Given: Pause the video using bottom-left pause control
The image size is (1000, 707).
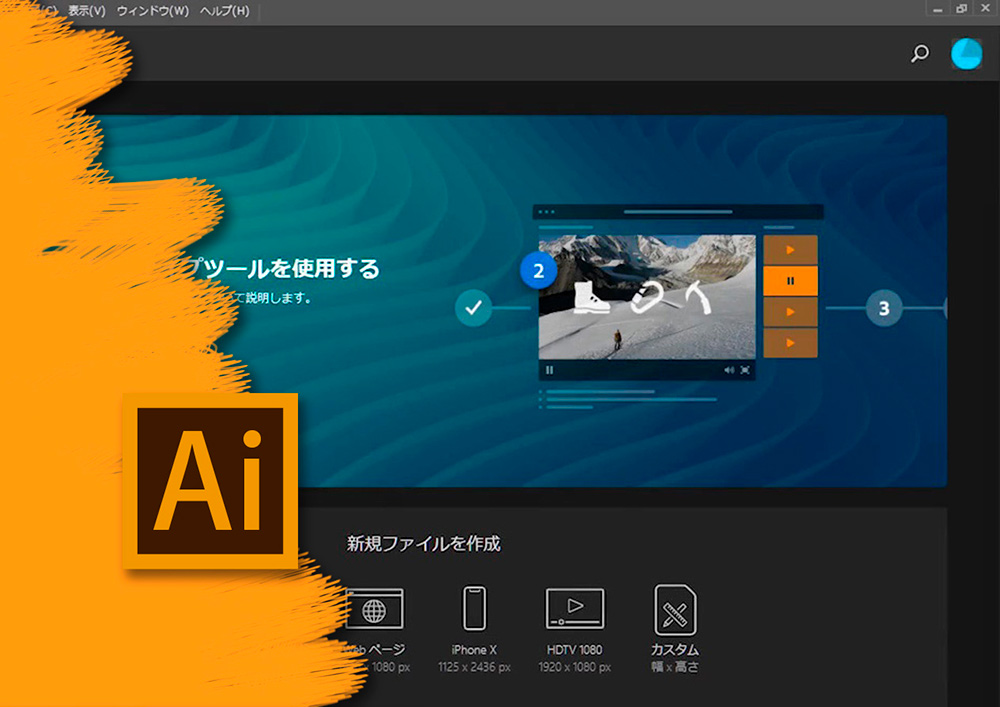Looking at the screenshot, I should tap(549, 370).
